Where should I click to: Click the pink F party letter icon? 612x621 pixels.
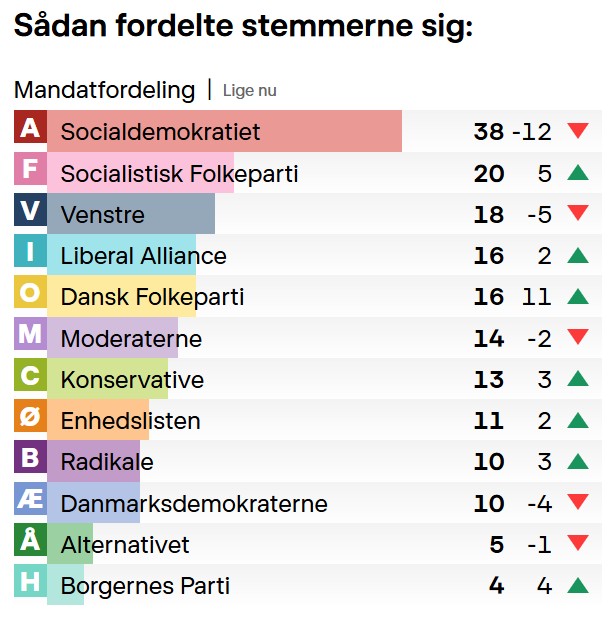[30, 170]
